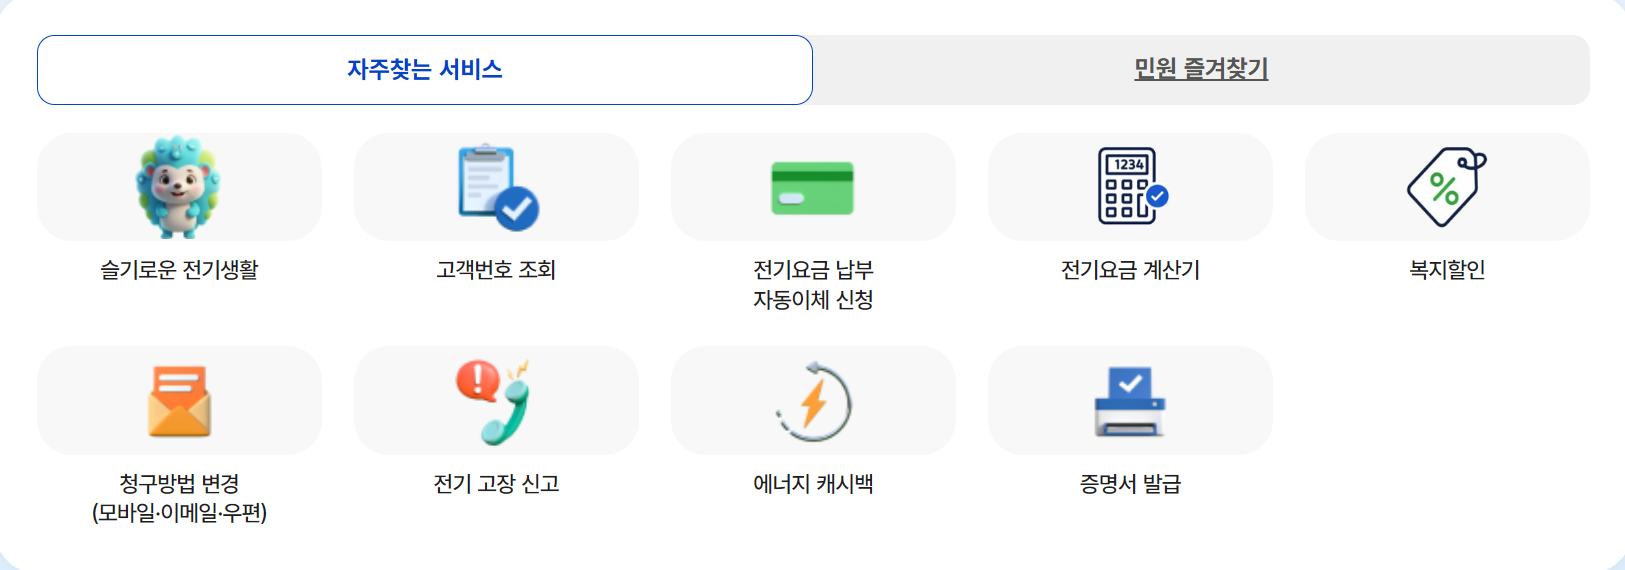
Task: Go to the 전기요금 계산기 text label
Action: pyautogui.click(x=1130, y=270)
